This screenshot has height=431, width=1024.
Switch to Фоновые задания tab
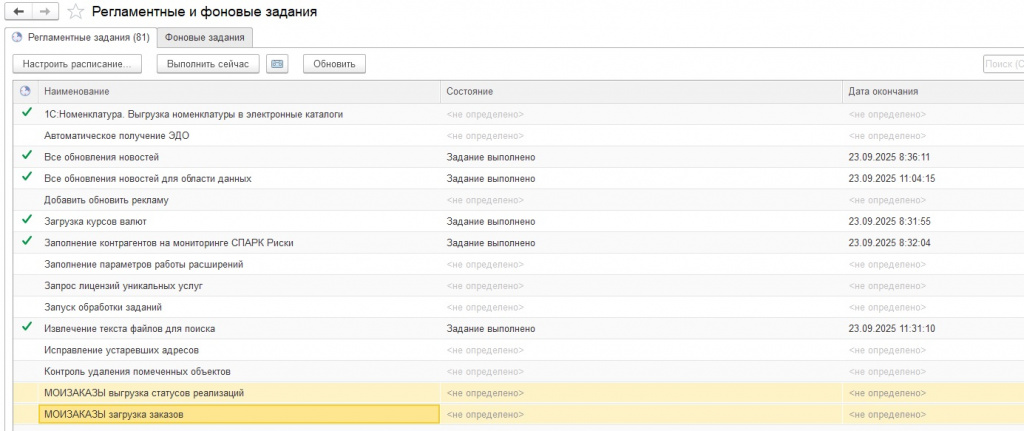pyautogui.click(x=205, y=37)
